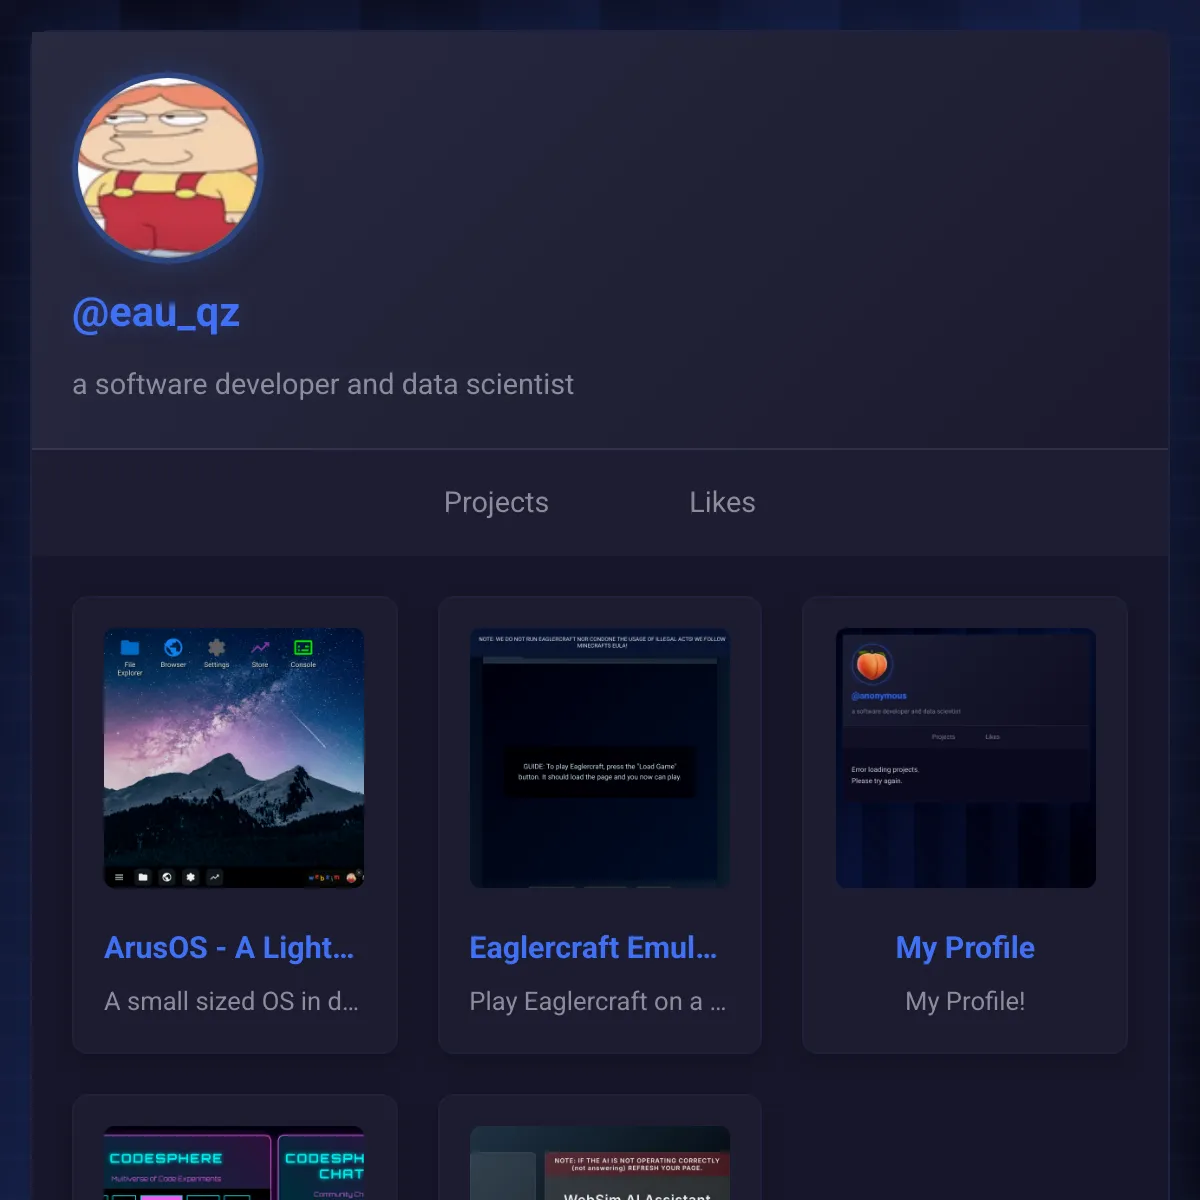Viewport: 1200px width, 1200px height.
Task: Switch to the Likes tab
Action: 722,502
